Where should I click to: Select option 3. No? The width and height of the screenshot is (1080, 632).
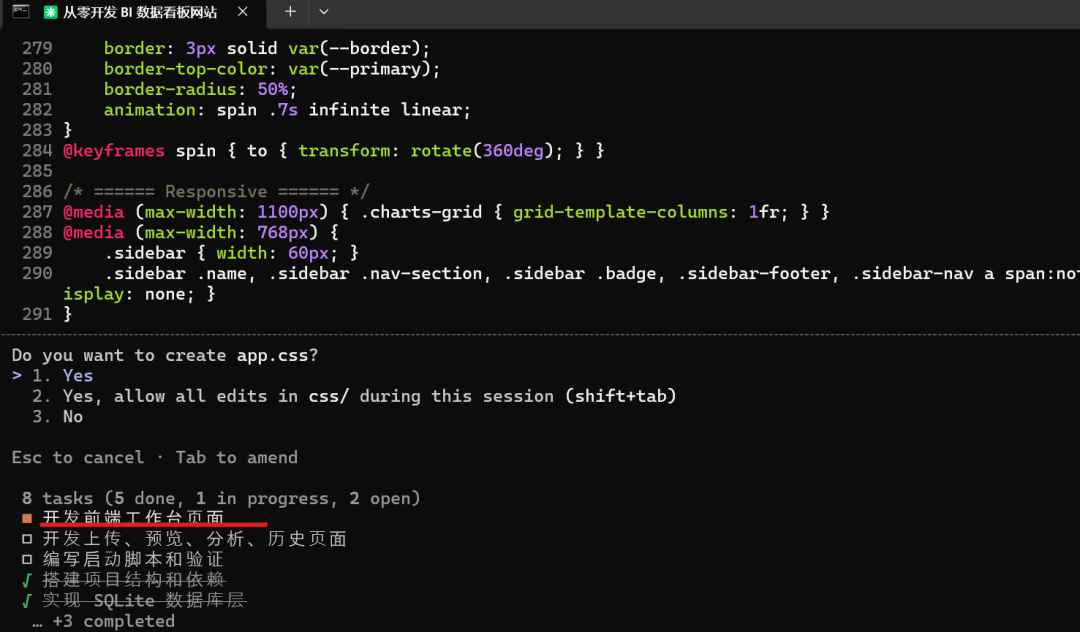tap(57, 417)
